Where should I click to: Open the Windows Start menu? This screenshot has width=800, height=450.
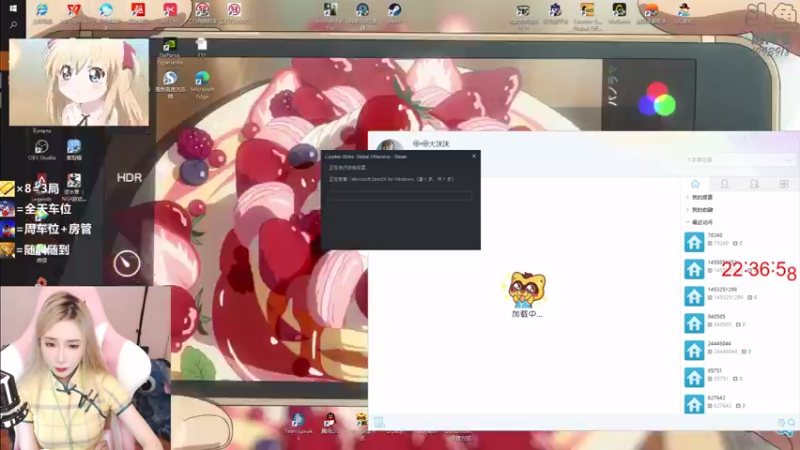point(13,8)
